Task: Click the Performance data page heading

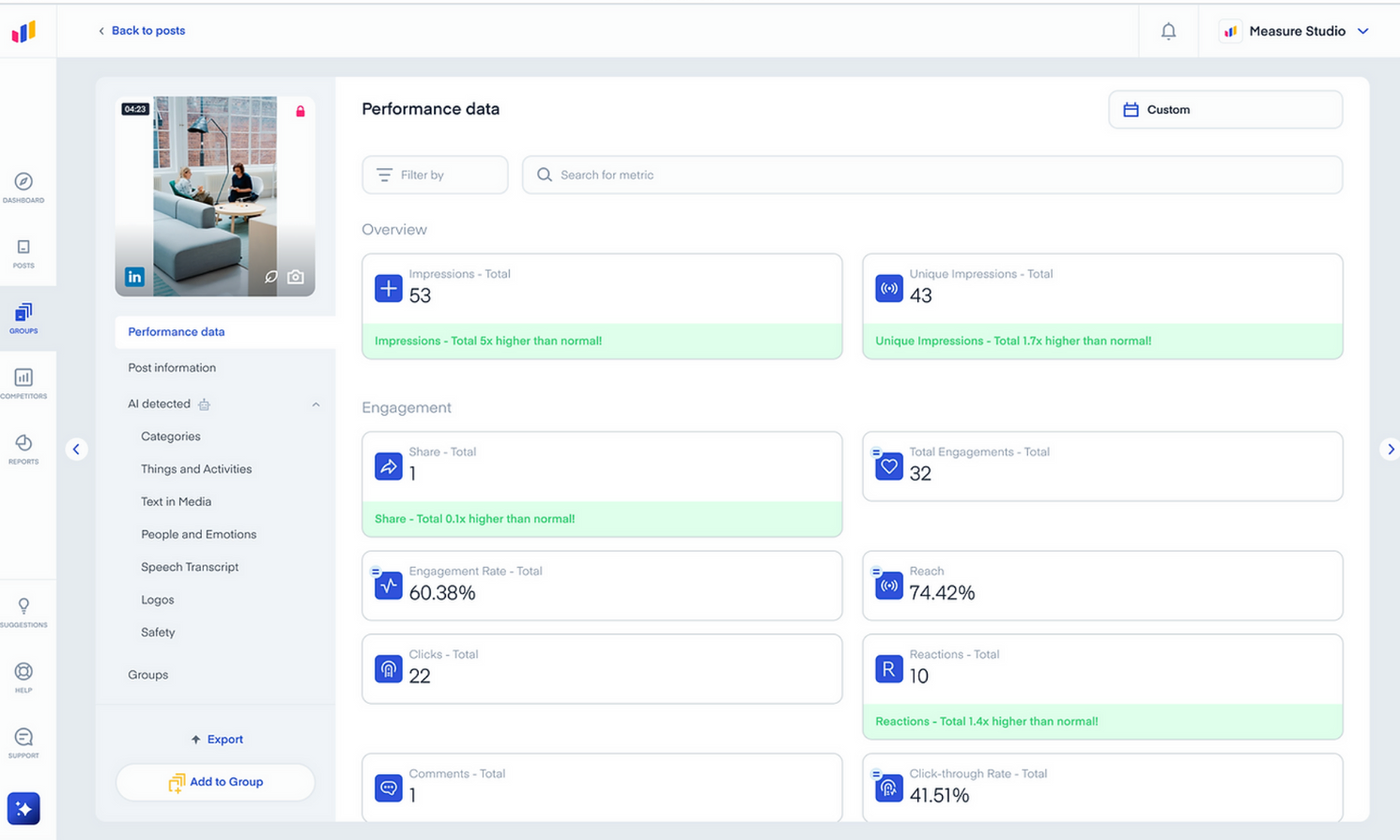Action: [431, 109]
